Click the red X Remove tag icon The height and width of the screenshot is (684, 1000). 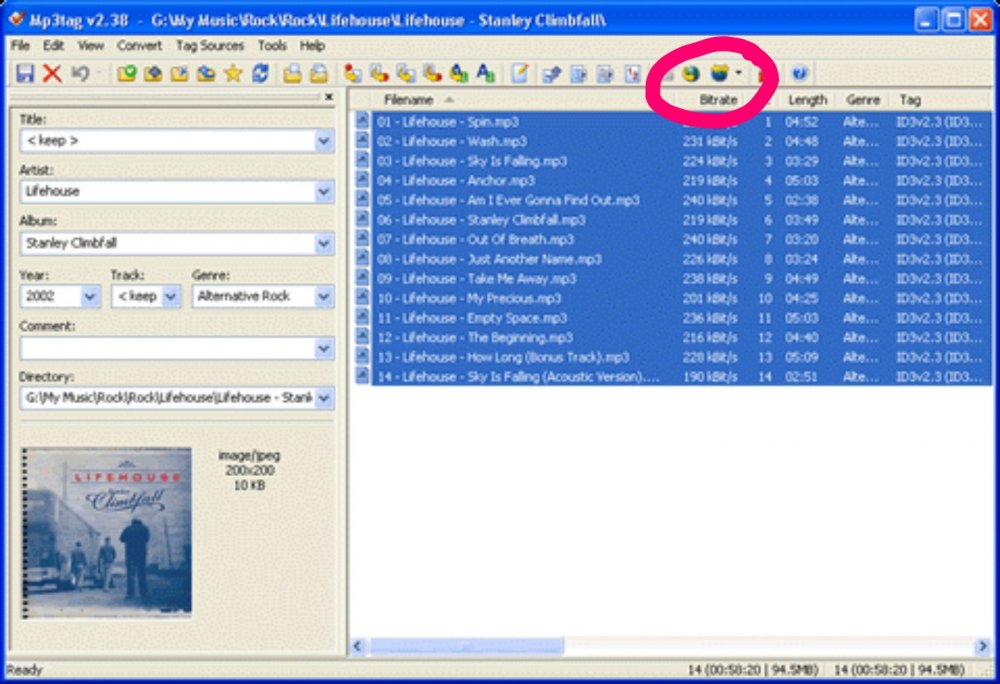(x=52, y=73)
